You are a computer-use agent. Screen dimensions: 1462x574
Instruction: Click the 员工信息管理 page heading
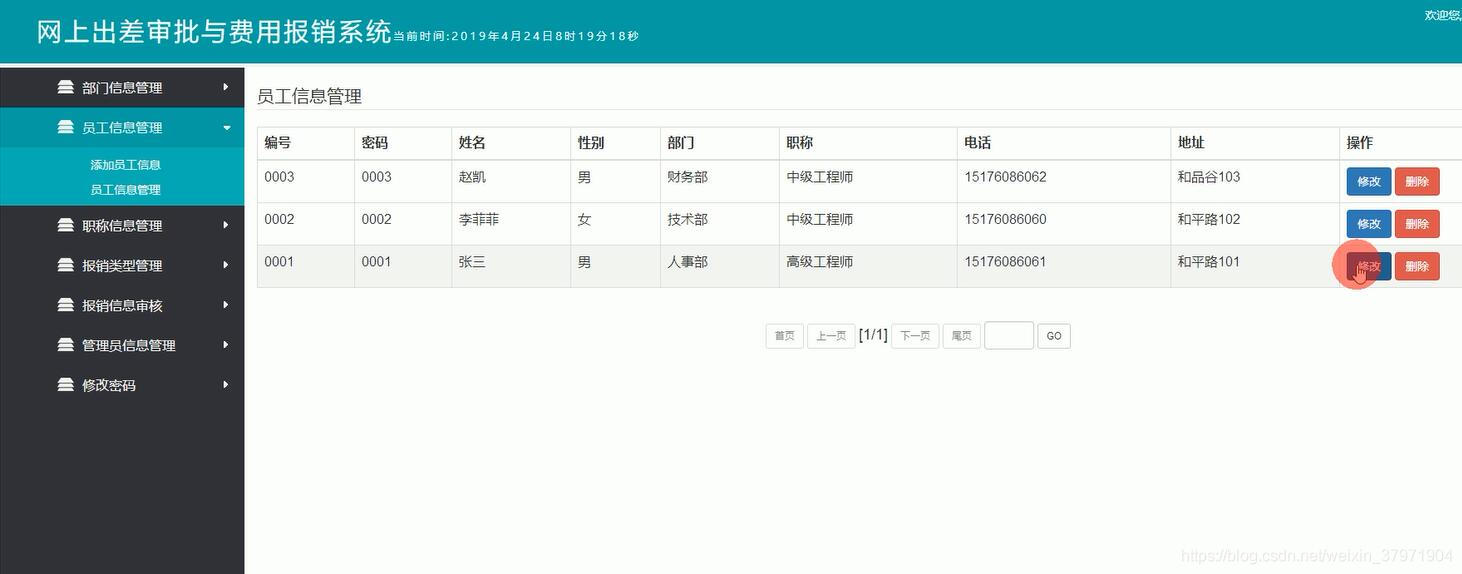309,97
